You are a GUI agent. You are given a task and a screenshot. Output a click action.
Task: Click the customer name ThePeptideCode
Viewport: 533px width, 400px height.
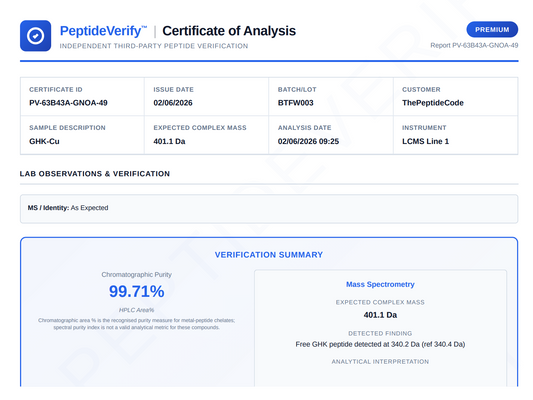click(x=433, y=103)
